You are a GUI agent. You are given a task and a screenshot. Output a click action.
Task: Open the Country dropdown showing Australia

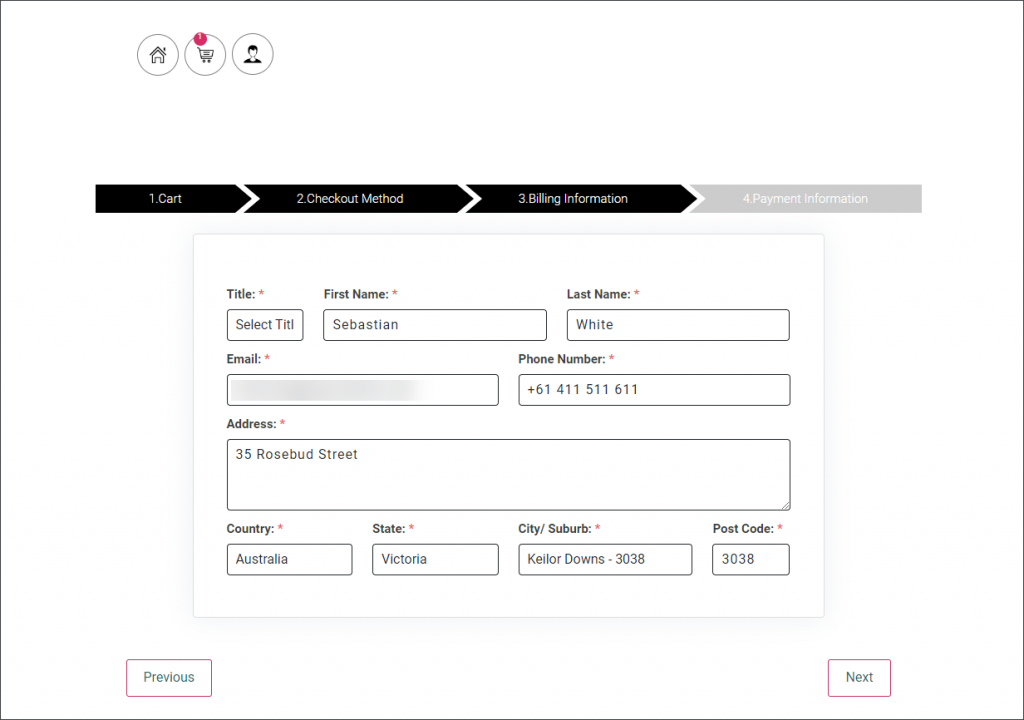click(x=289, y=559)
